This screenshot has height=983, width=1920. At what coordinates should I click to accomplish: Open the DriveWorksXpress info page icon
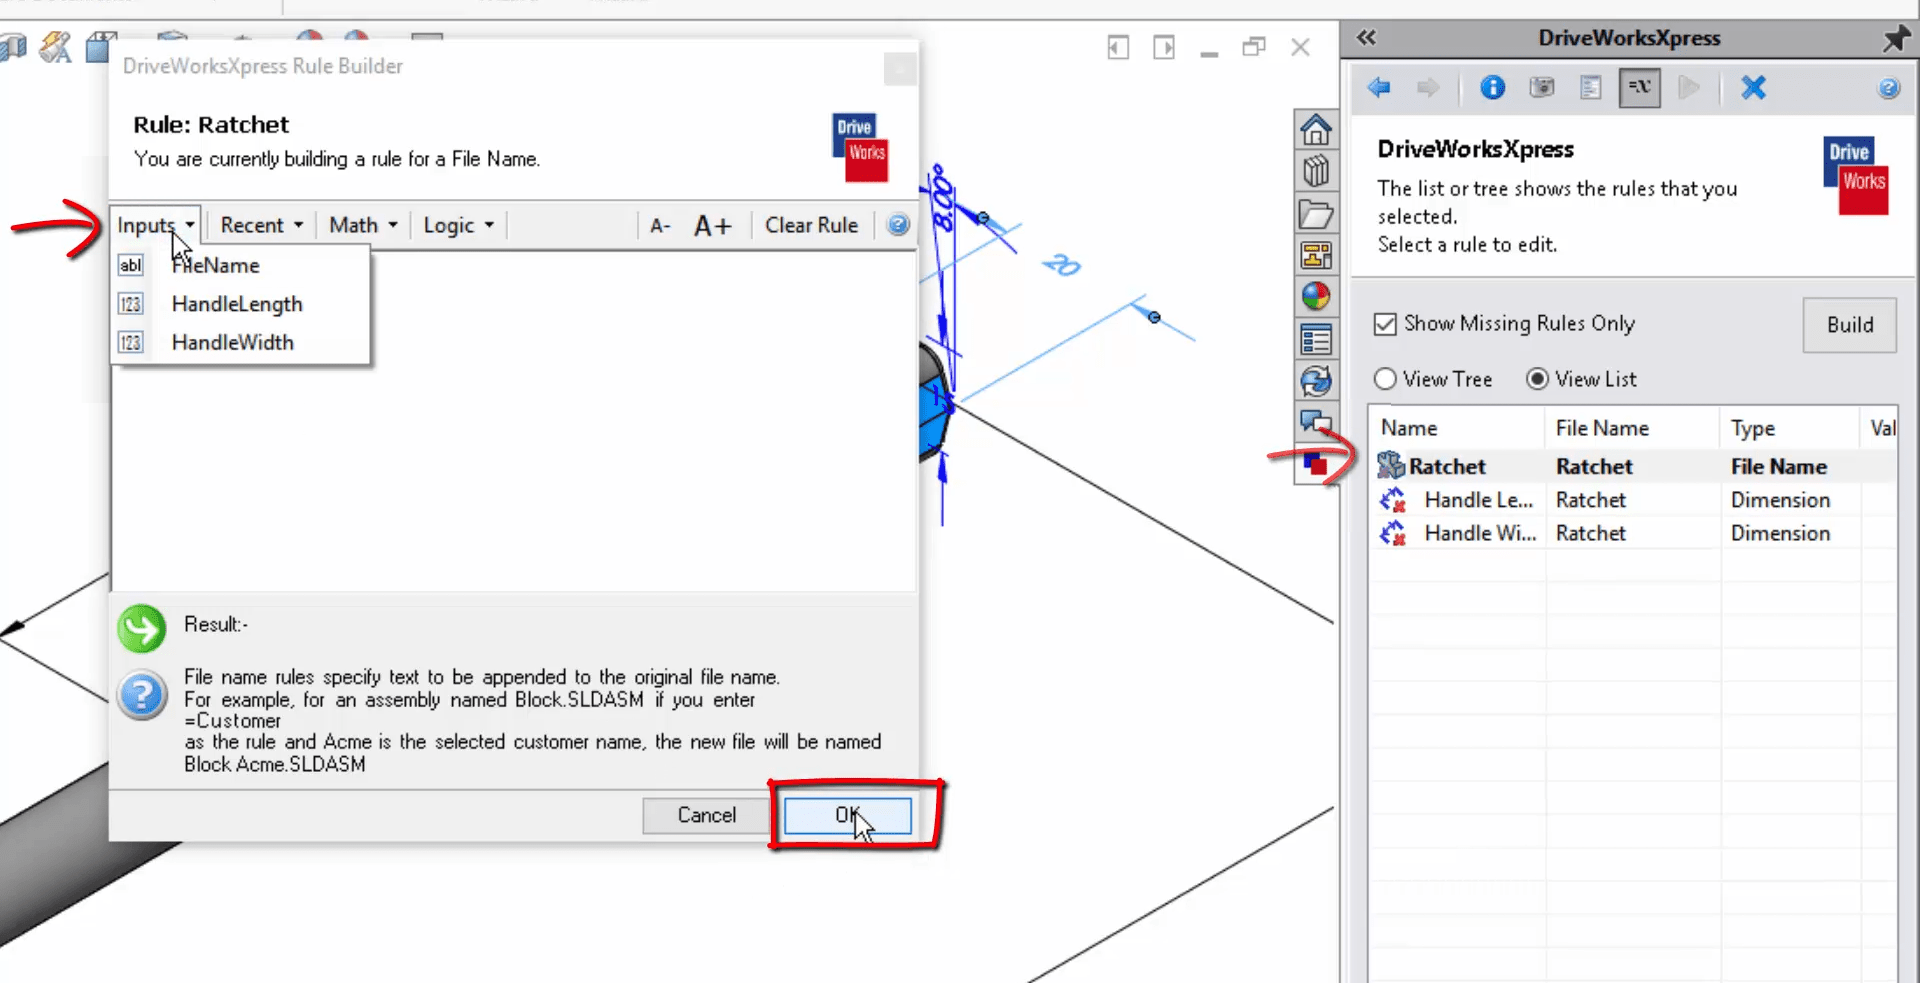[1492, 88]
